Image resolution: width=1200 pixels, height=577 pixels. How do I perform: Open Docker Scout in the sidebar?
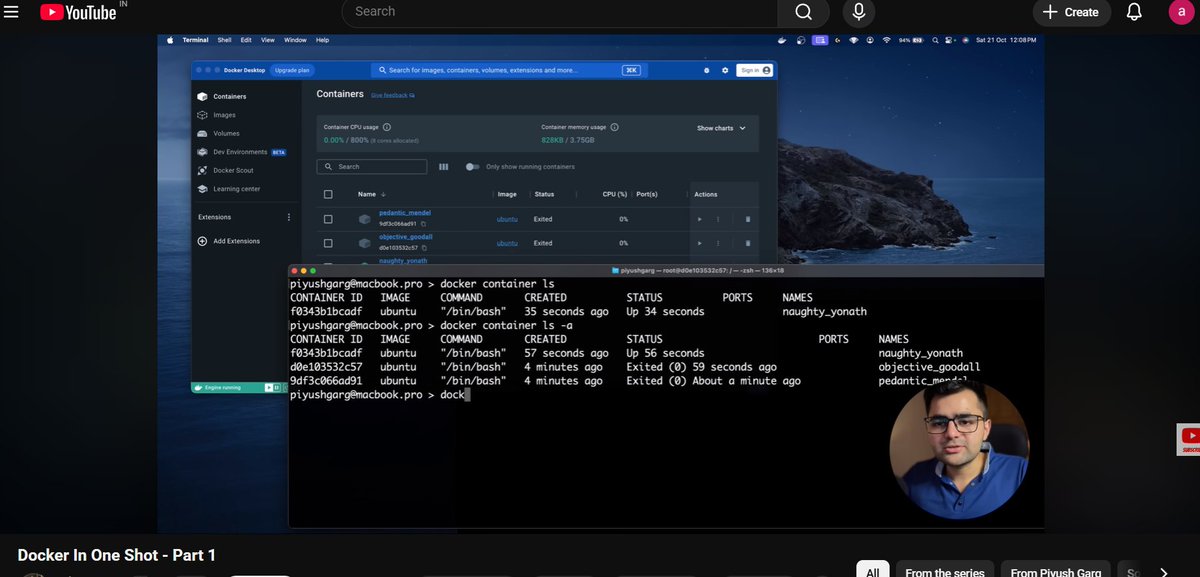225,170
